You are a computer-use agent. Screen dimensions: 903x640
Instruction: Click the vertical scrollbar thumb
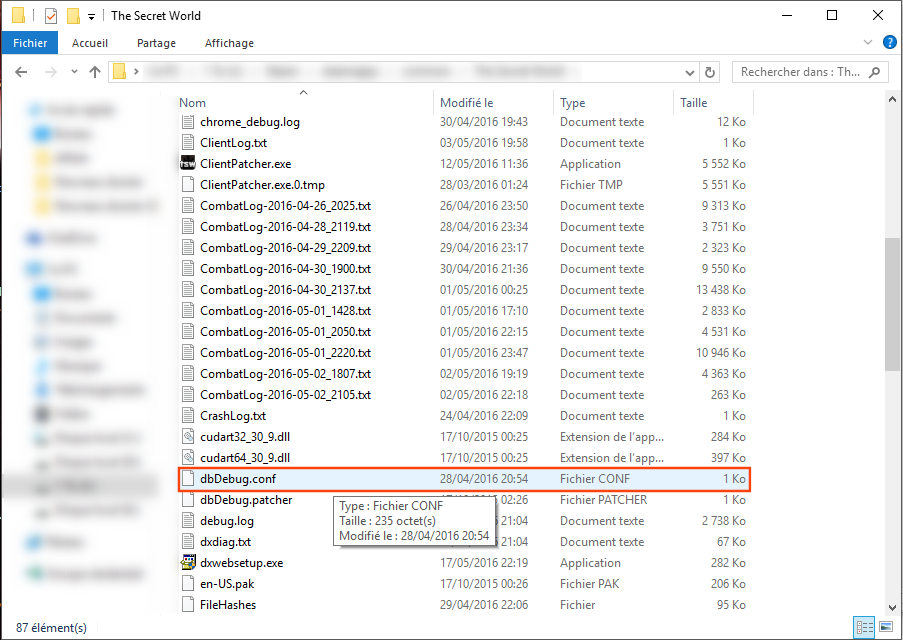click(x=892, y=305)
